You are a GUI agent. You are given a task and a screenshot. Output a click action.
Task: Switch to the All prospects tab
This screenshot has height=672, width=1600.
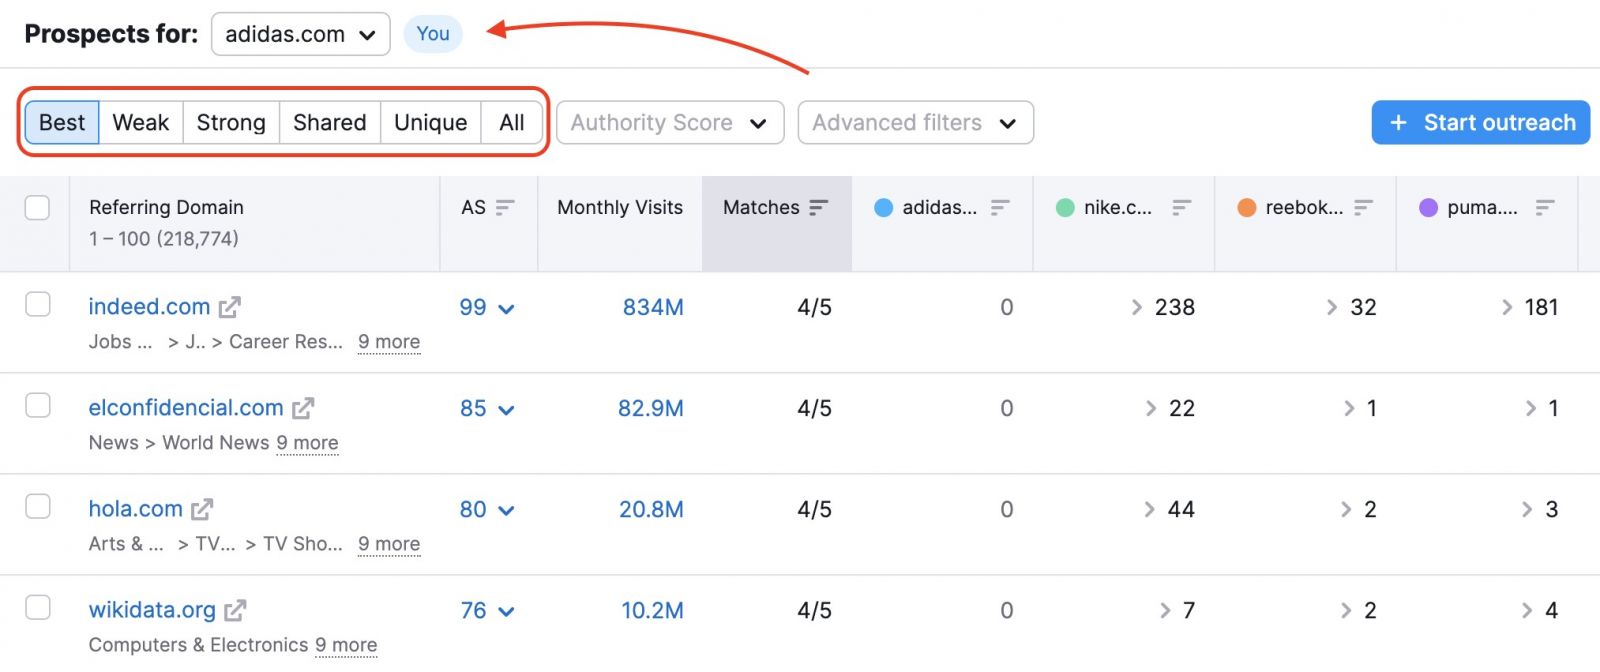click(x=512, y=122)
